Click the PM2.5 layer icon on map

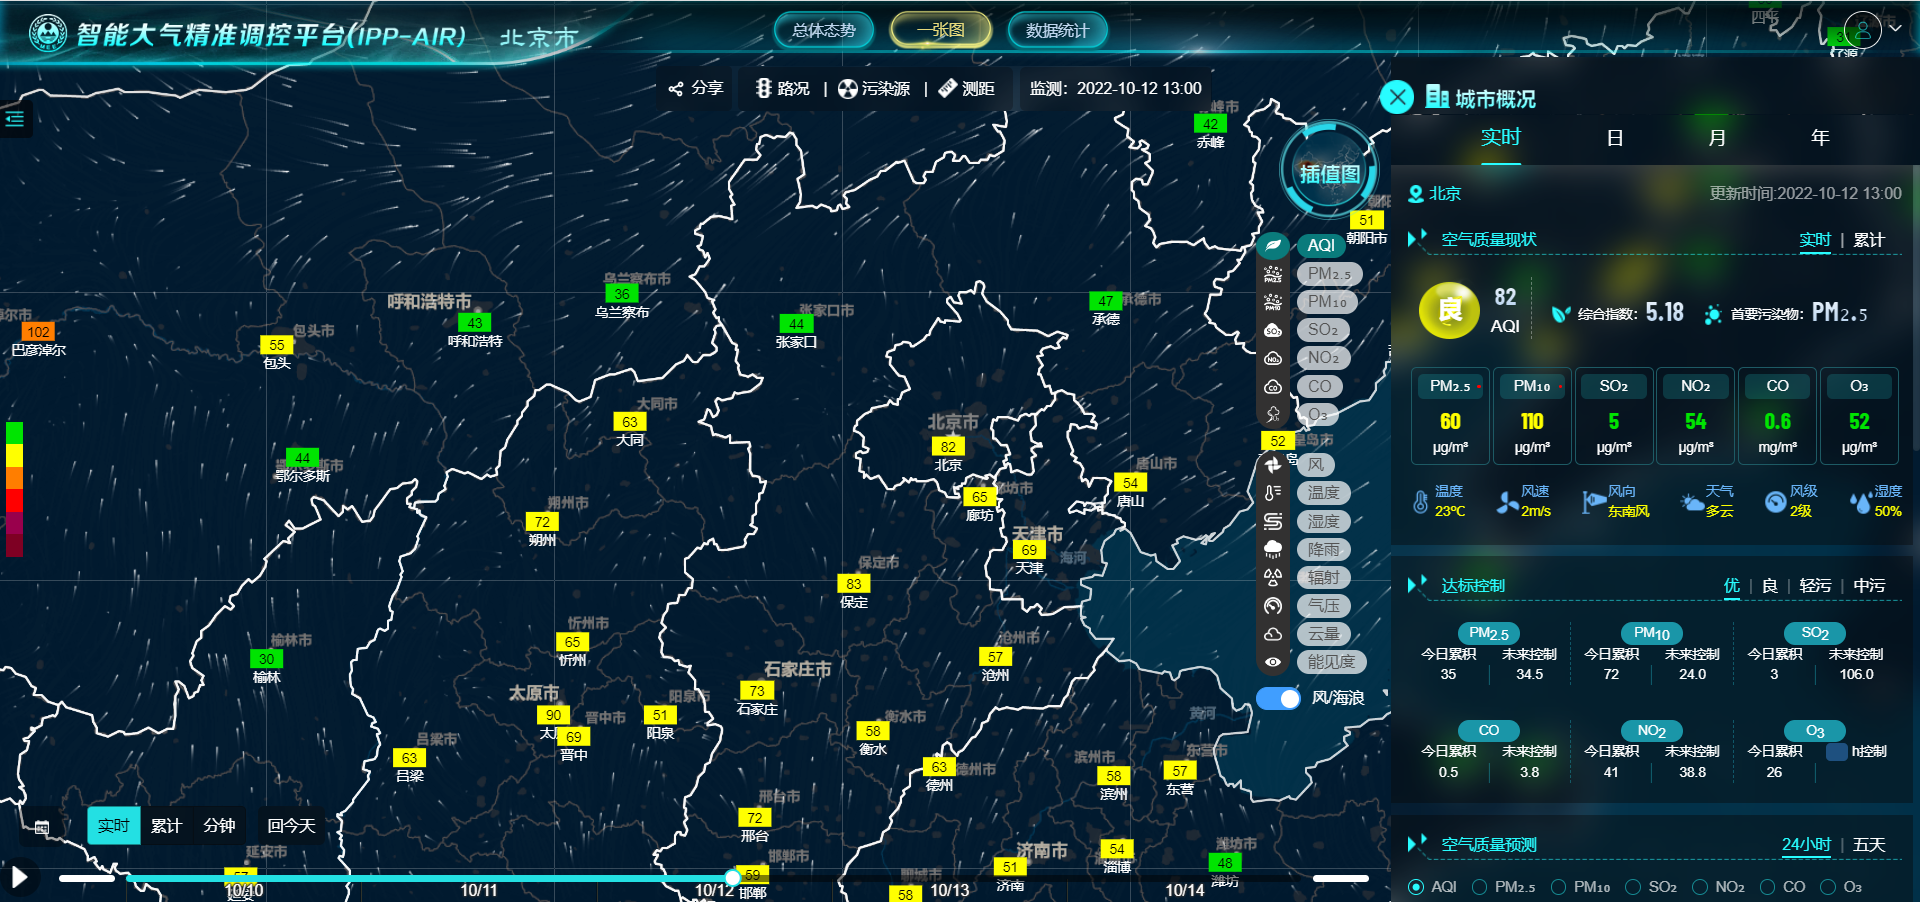pos(1273,274)
